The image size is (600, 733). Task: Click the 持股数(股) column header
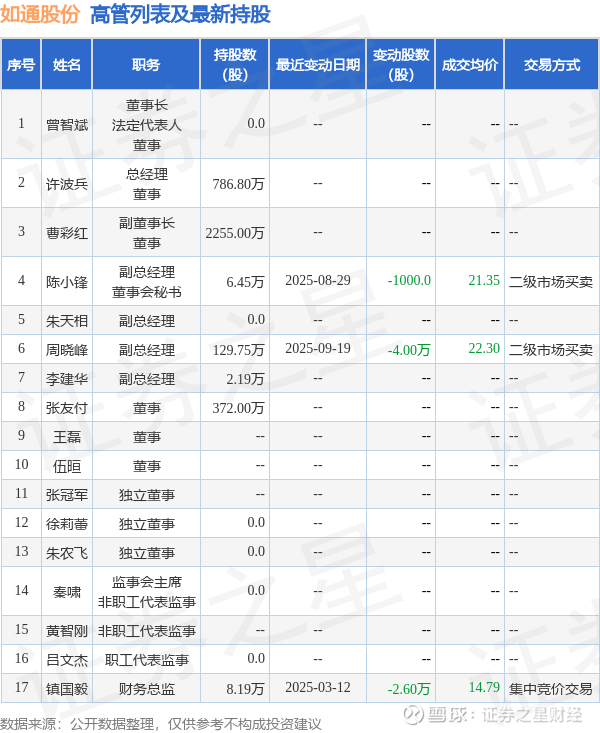click(235, 65)
